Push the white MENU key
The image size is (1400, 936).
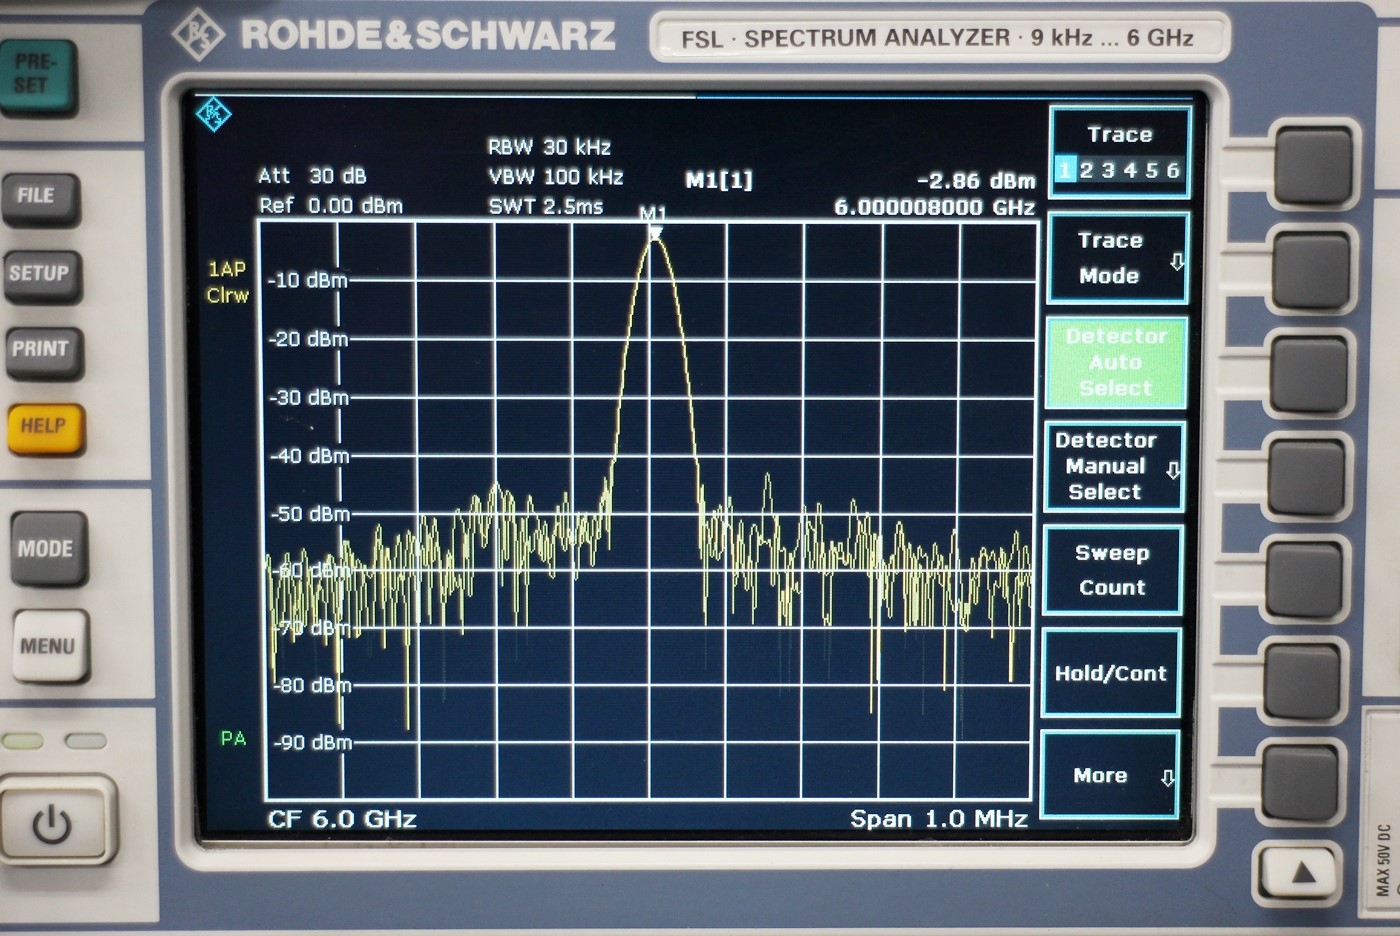point(49,646)
